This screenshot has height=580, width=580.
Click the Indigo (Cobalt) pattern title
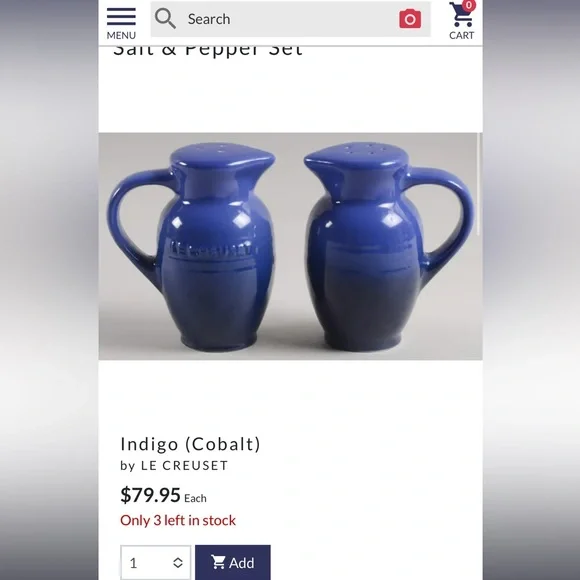point(190,444)
